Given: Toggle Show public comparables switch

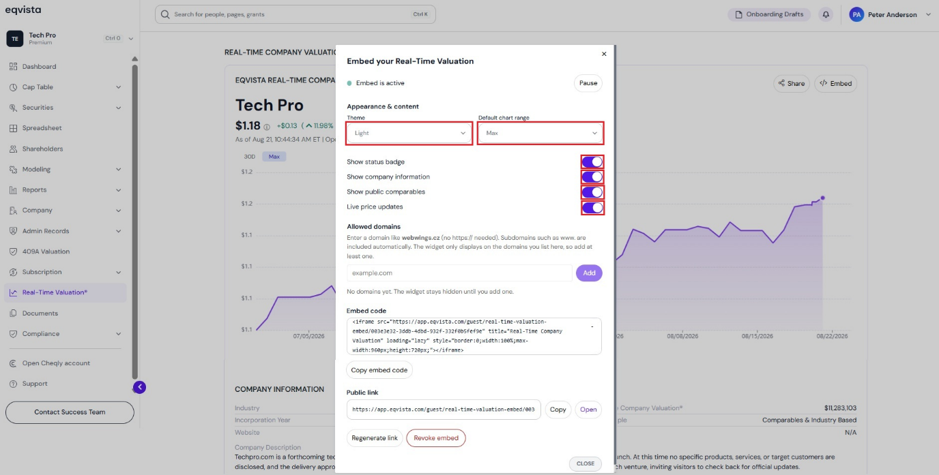Looking at the screenshot, I should coord(592,192).
